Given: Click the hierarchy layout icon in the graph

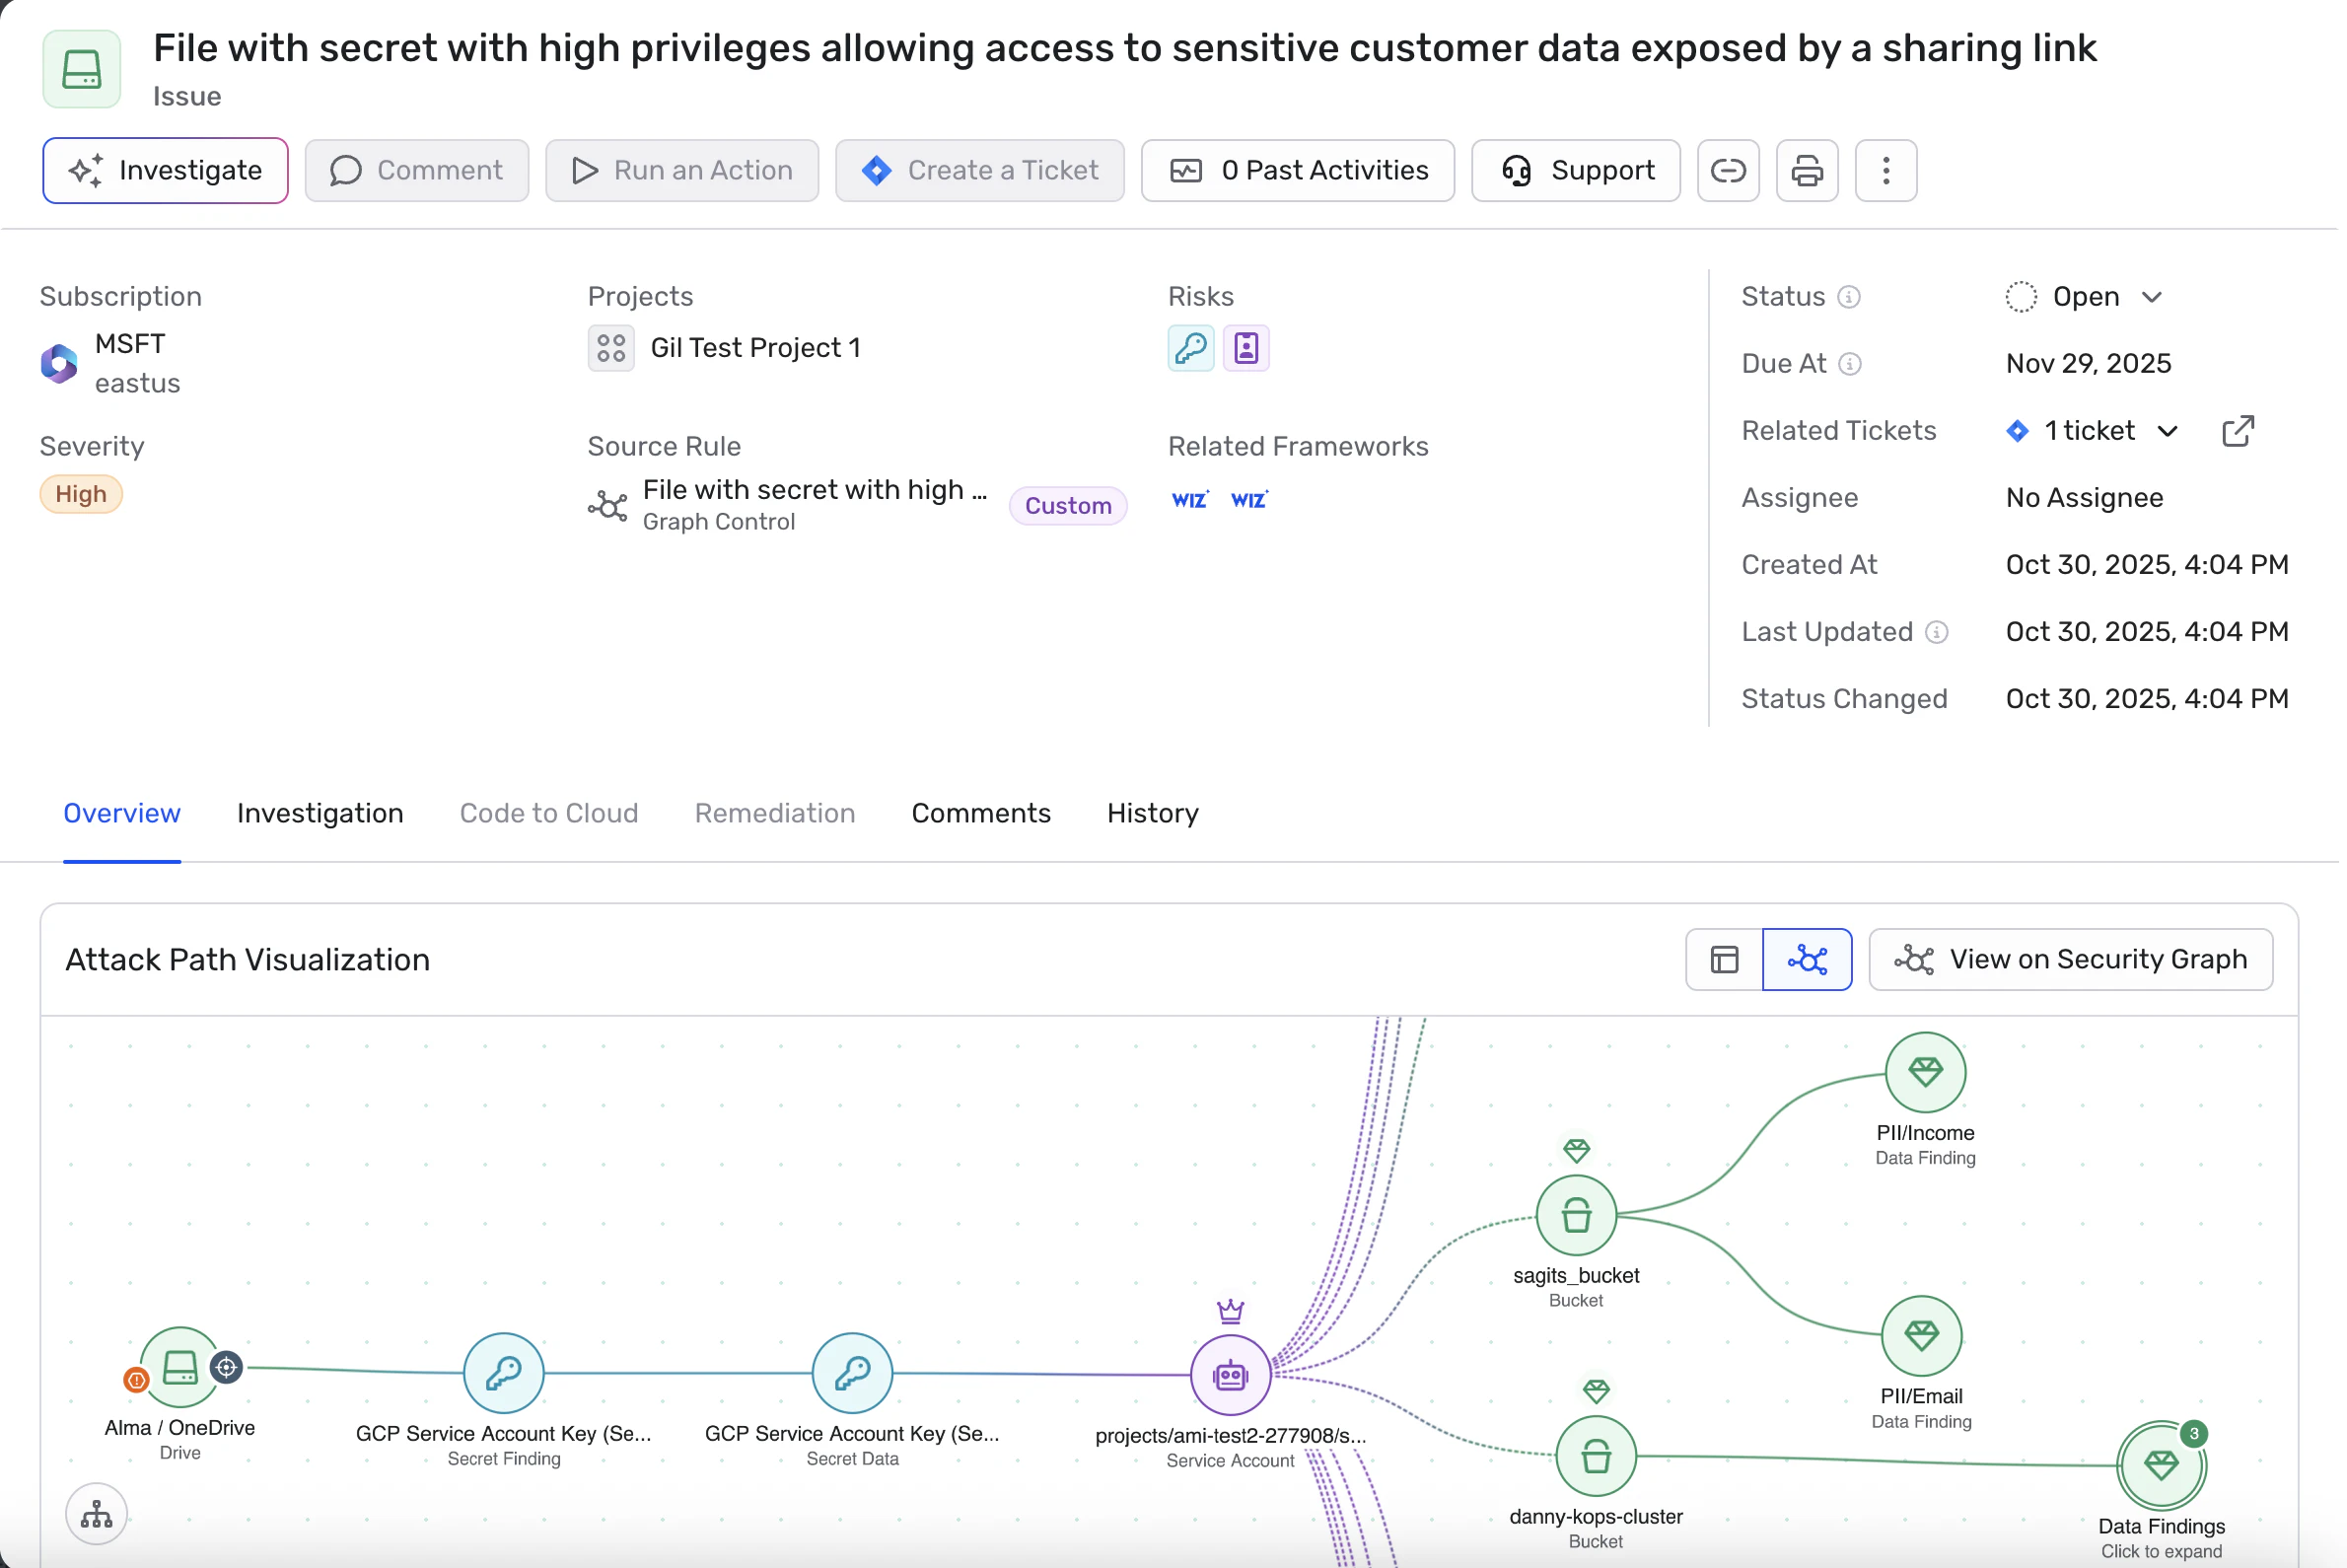Looking at the screenshot, I should 96,1514.
